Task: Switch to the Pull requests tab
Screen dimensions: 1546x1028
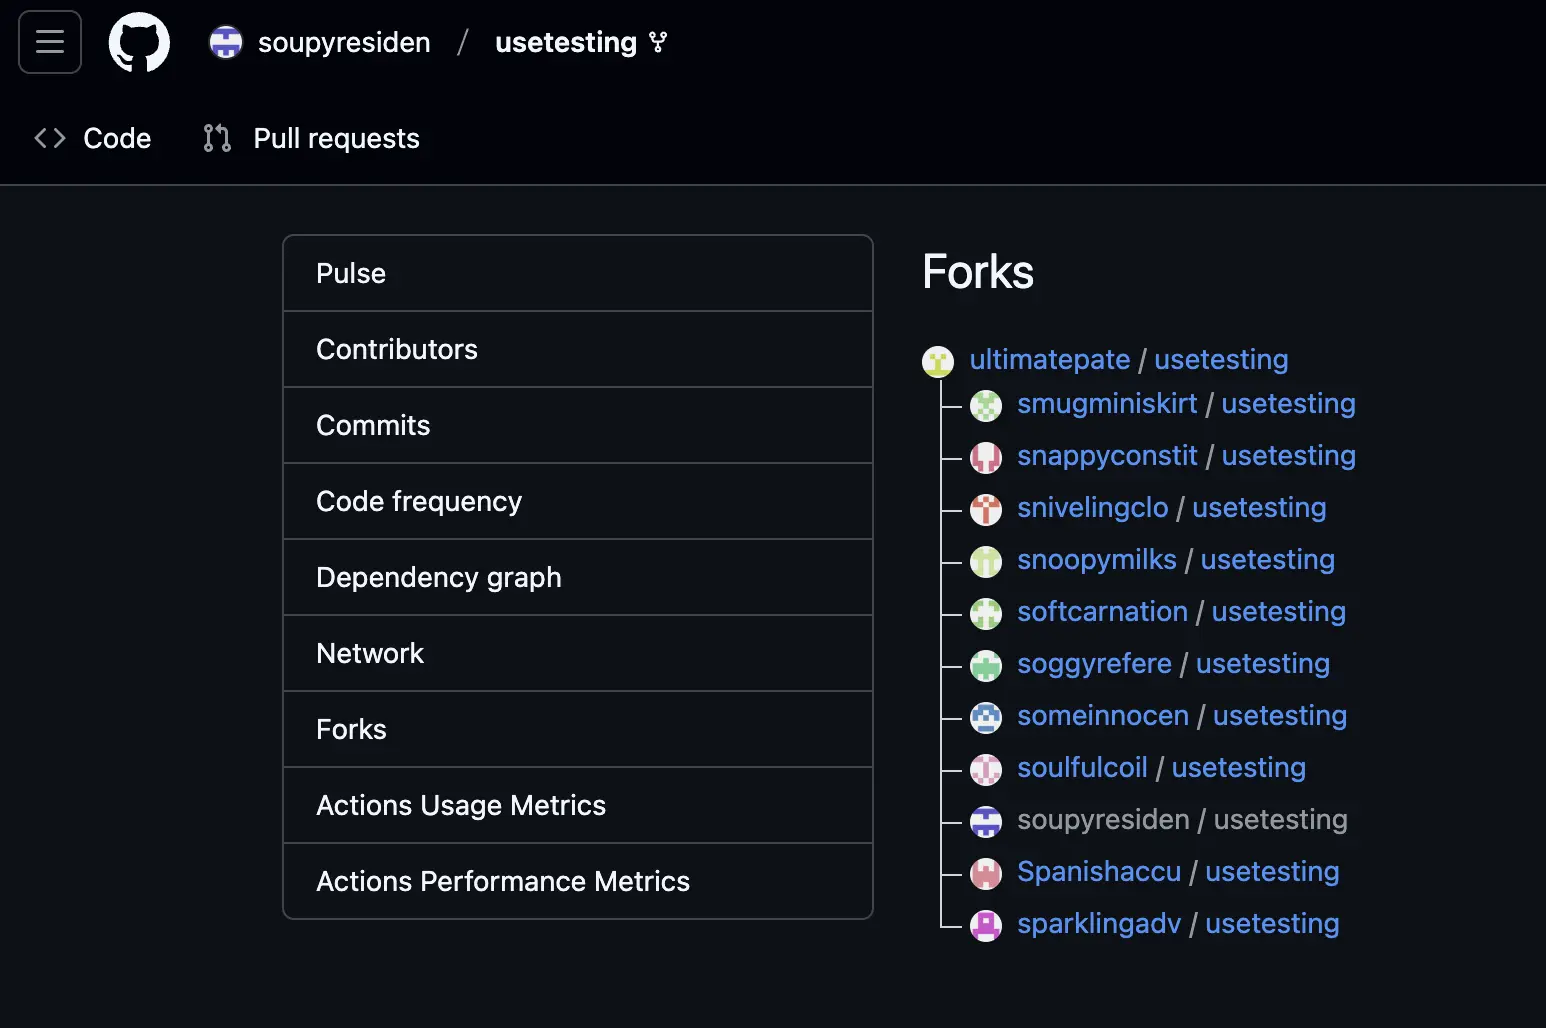Action: click(x=336, y=138)
